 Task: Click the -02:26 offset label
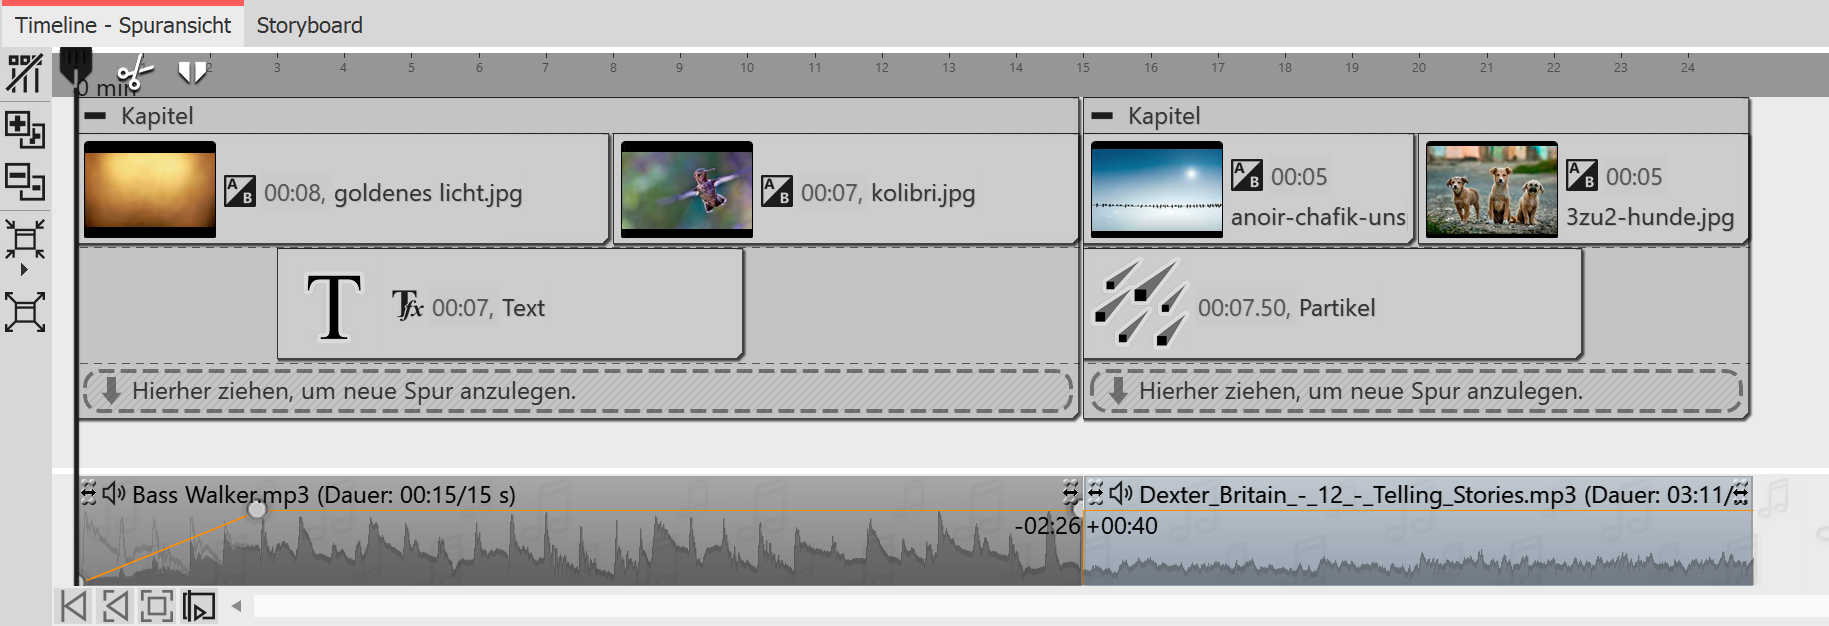tap(1047, 526)
